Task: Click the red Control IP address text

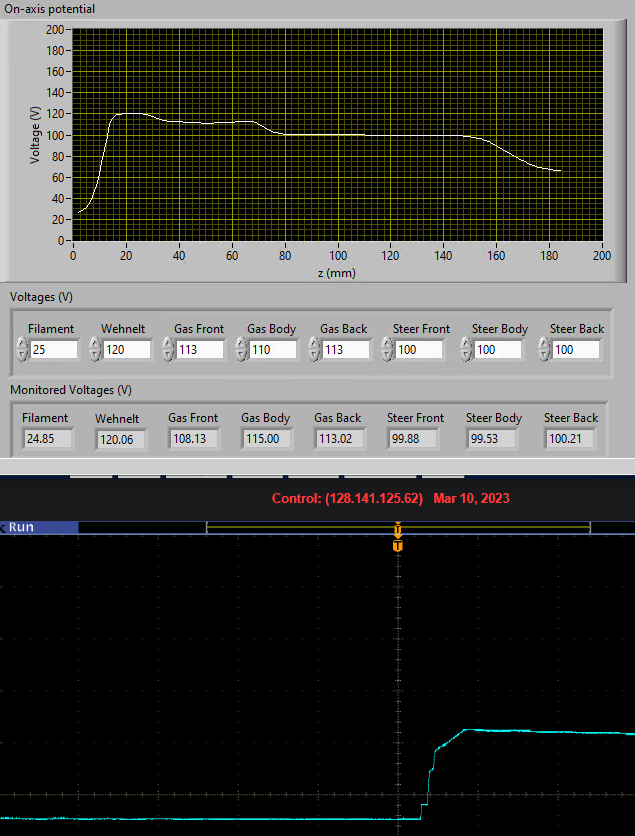Action: tap(347, 499)
